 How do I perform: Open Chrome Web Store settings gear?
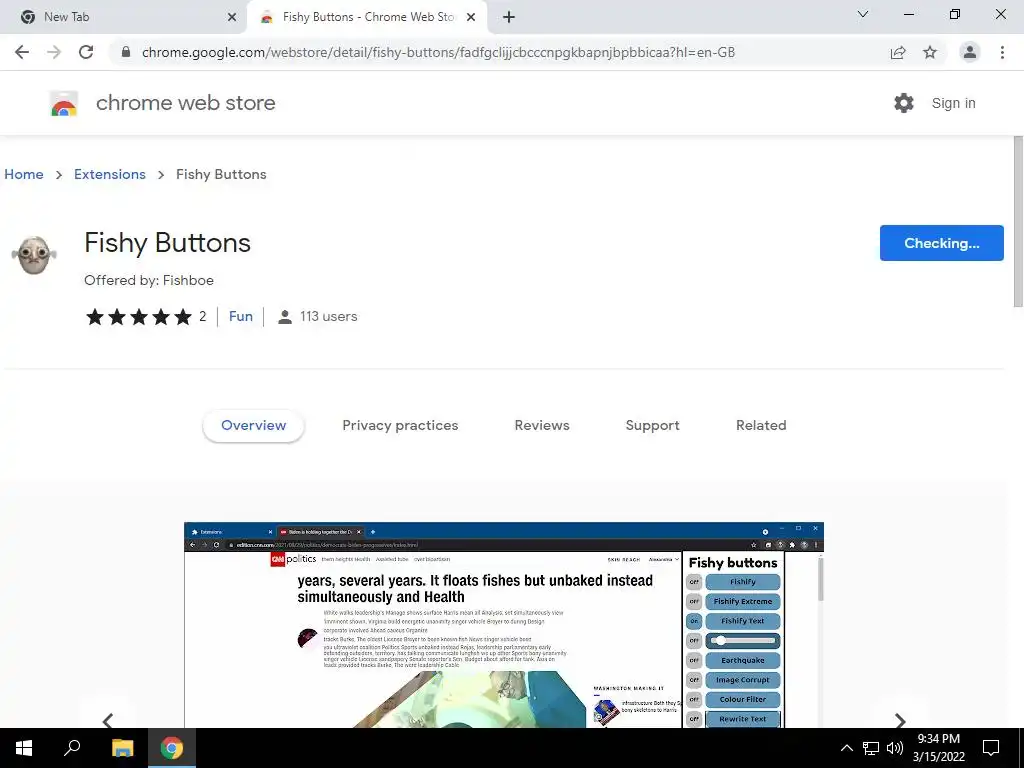904,103
